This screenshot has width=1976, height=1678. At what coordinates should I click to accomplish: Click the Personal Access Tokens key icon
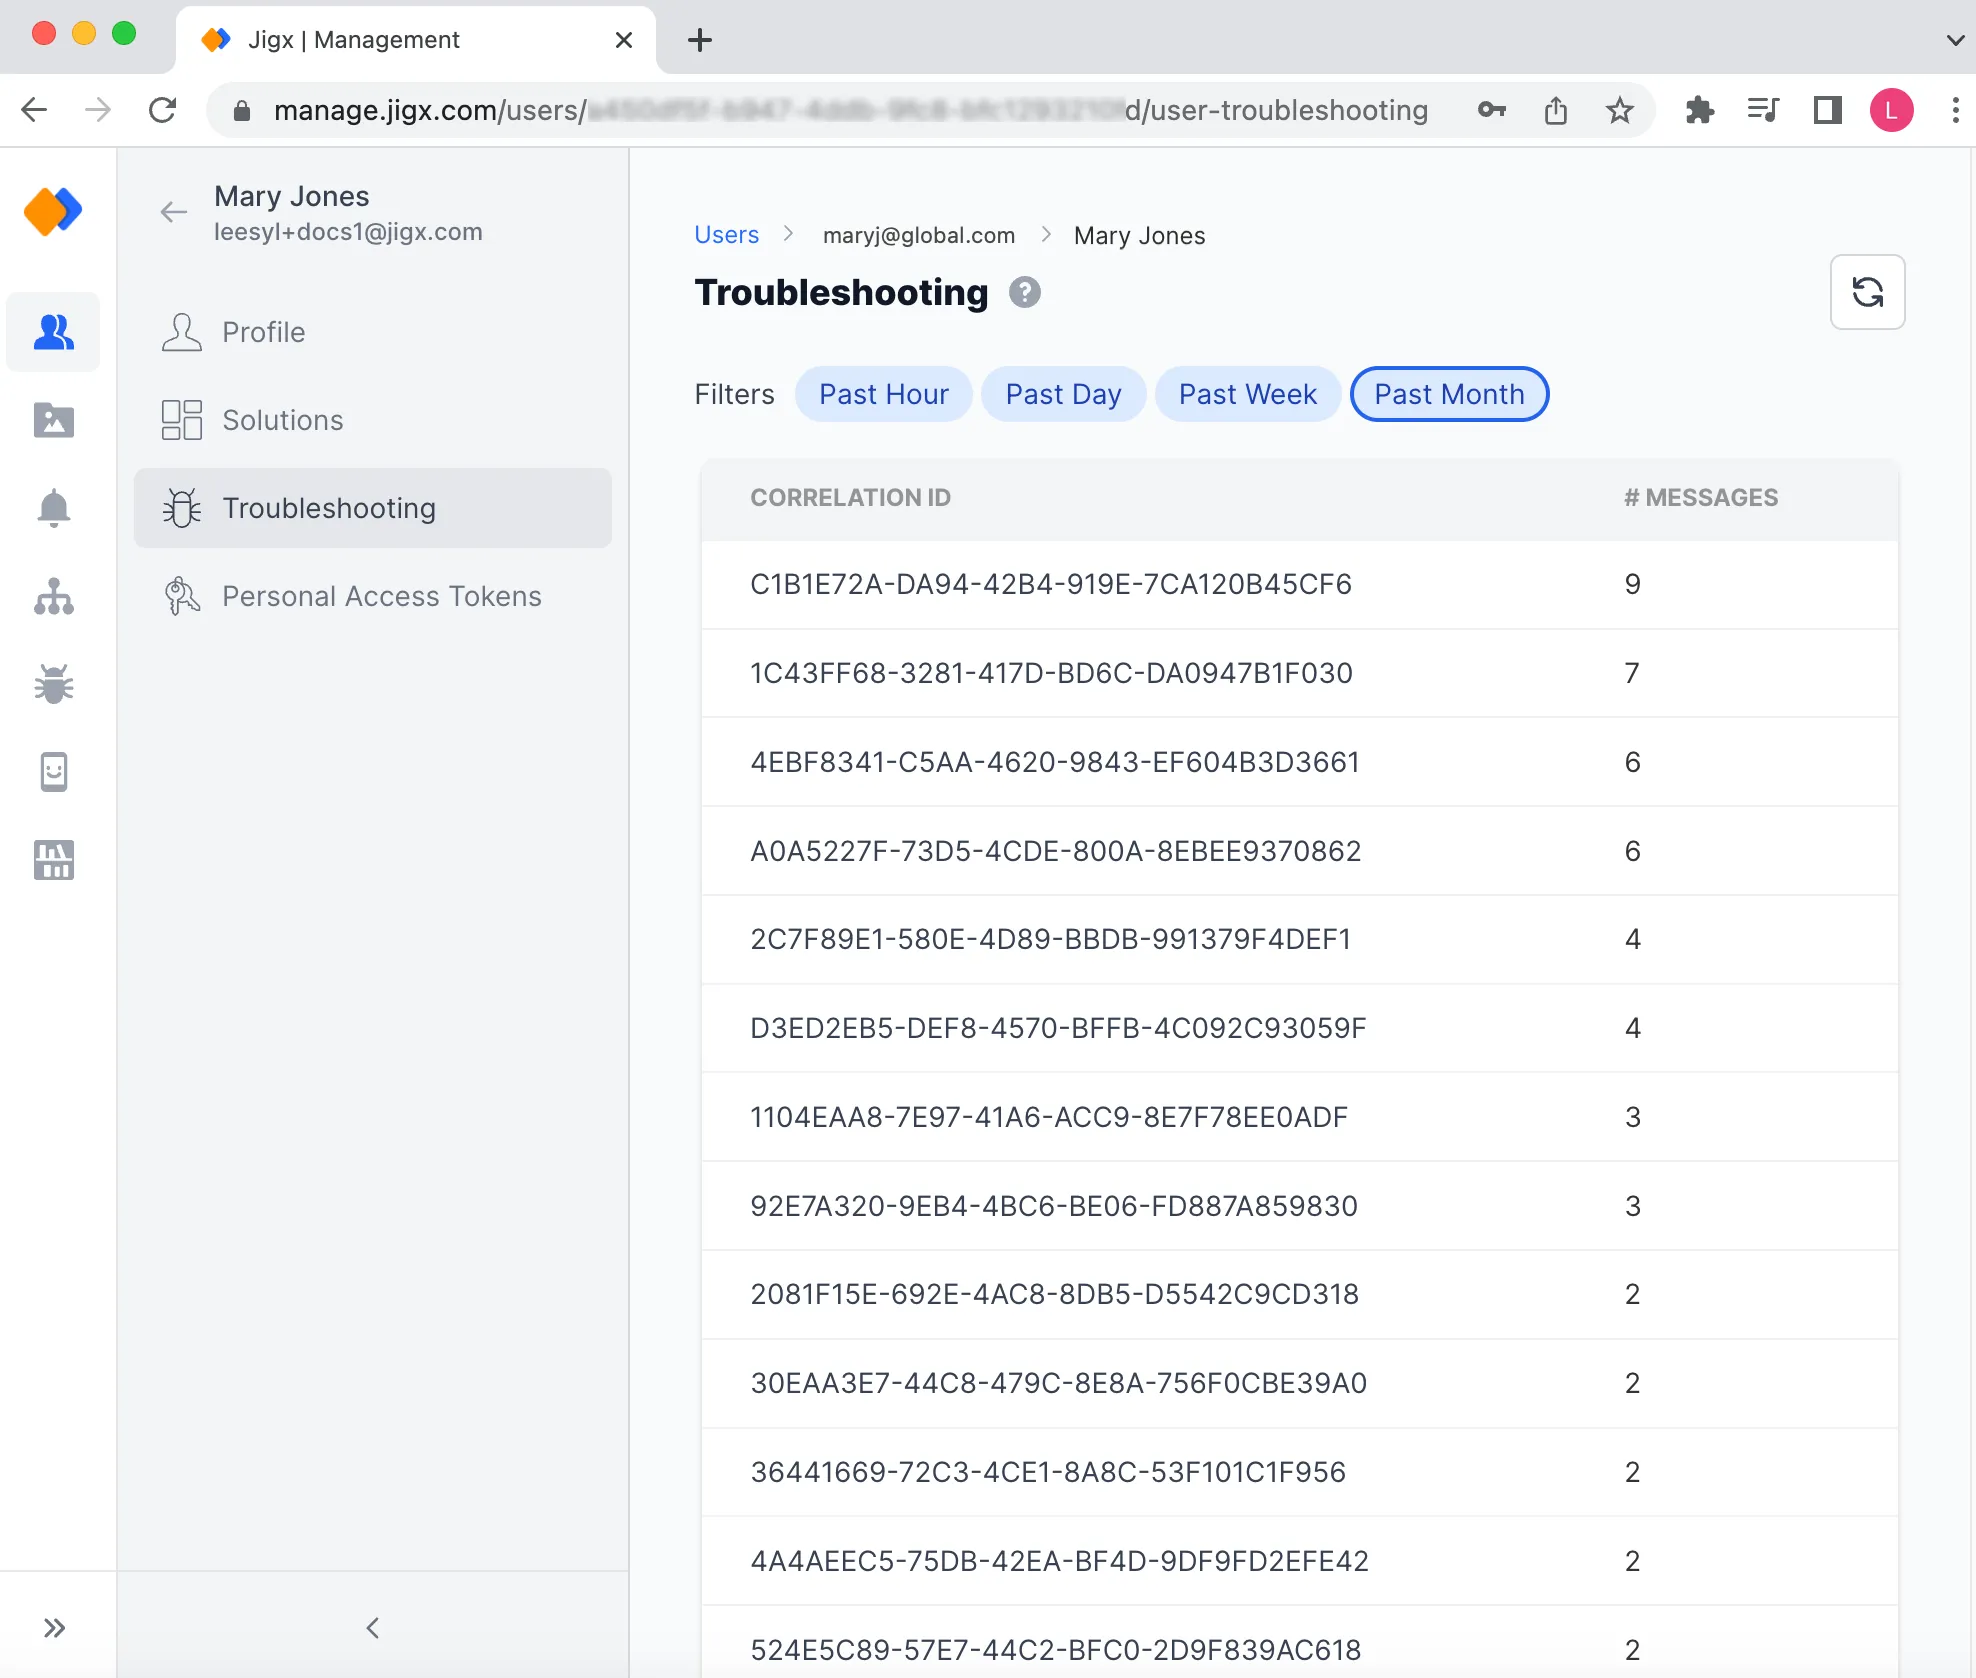pyautogui.click(x=181, y=596)
